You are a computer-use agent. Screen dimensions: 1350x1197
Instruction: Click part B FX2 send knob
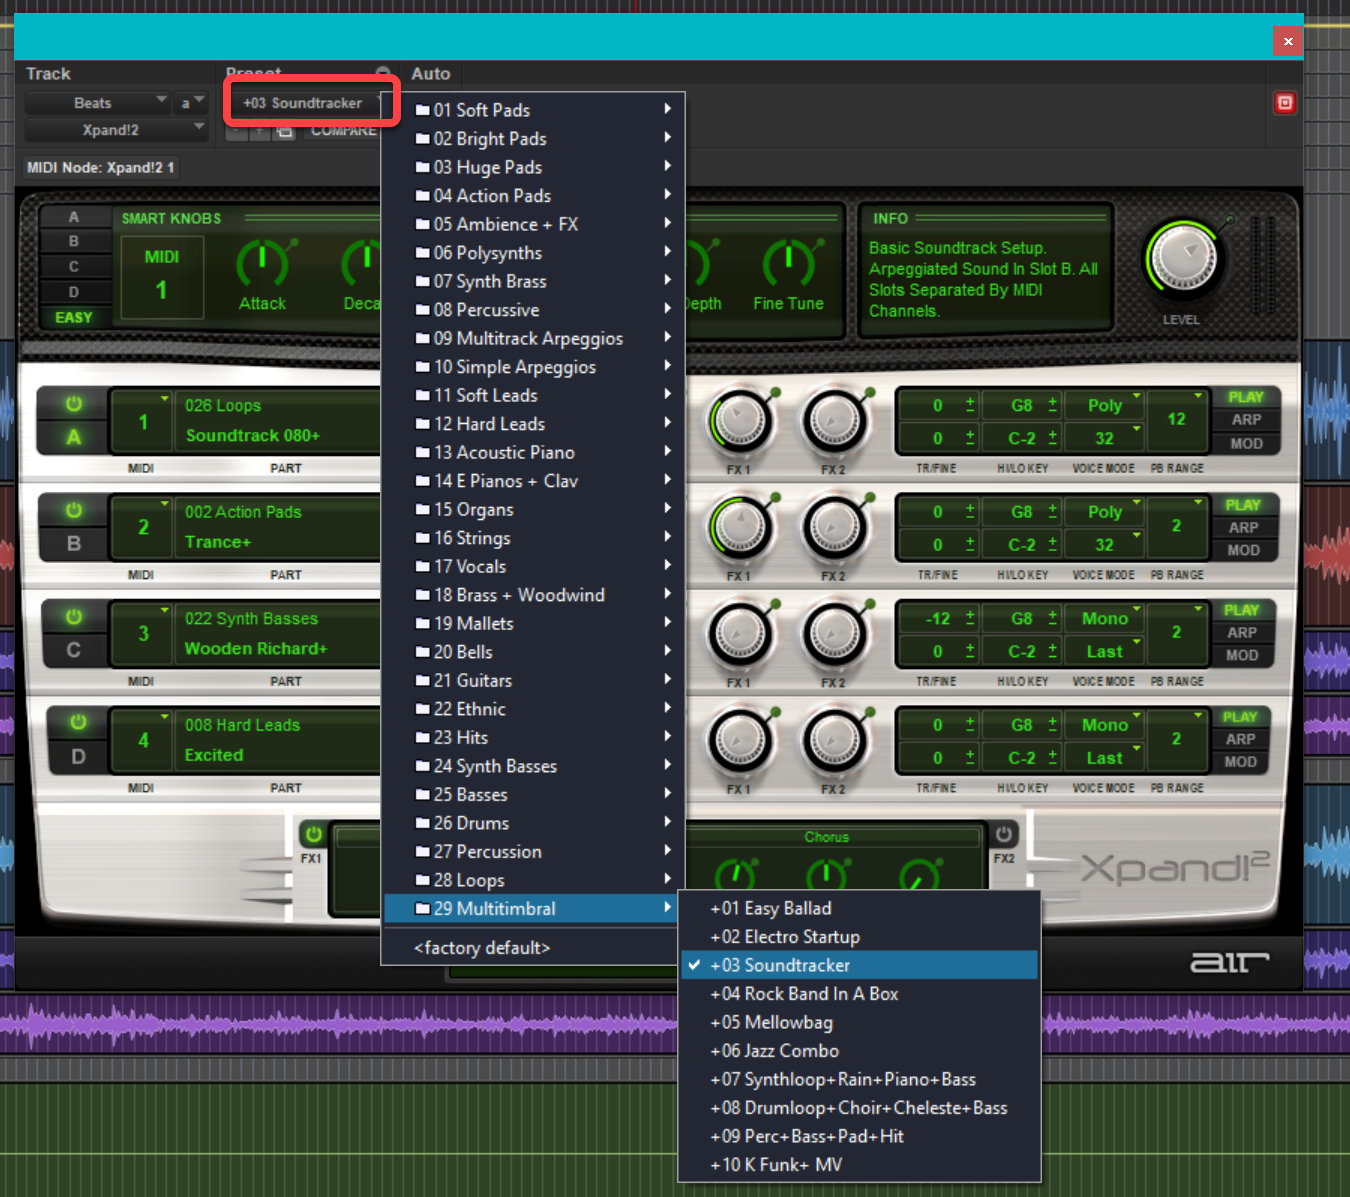pos(834,527)
